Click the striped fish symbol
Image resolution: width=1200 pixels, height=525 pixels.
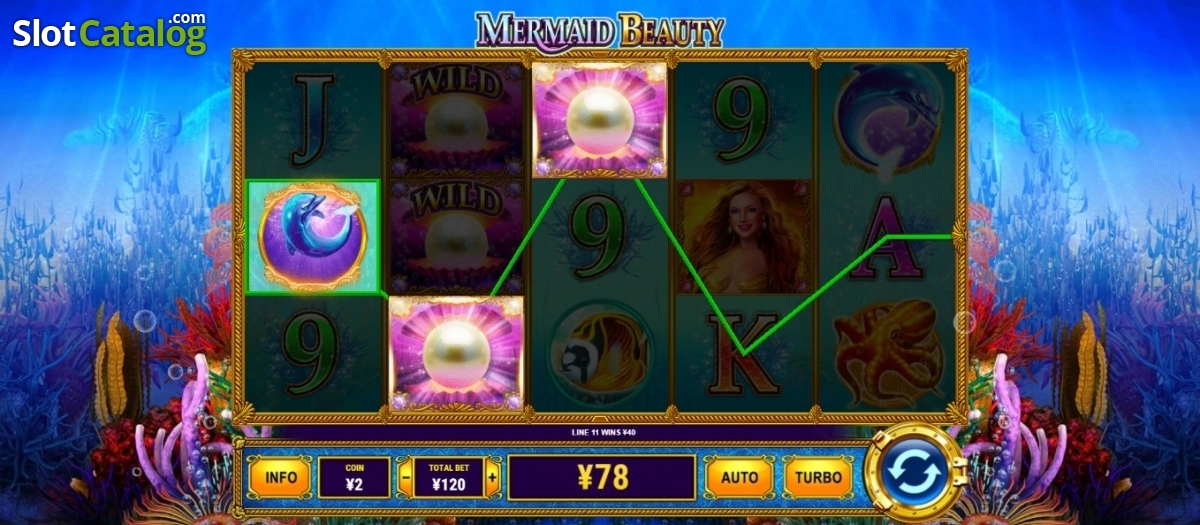pyautogui.click(x=600, y=353)
